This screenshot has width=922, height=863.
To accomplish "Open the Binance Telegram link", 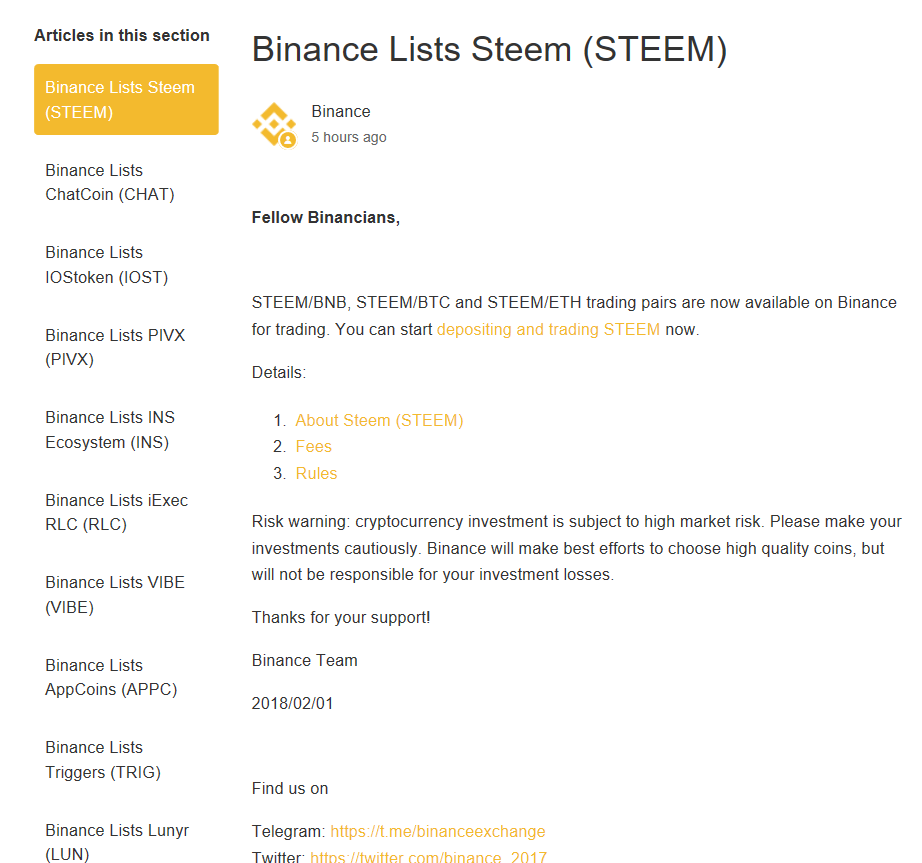I will [x=437, y=831].
